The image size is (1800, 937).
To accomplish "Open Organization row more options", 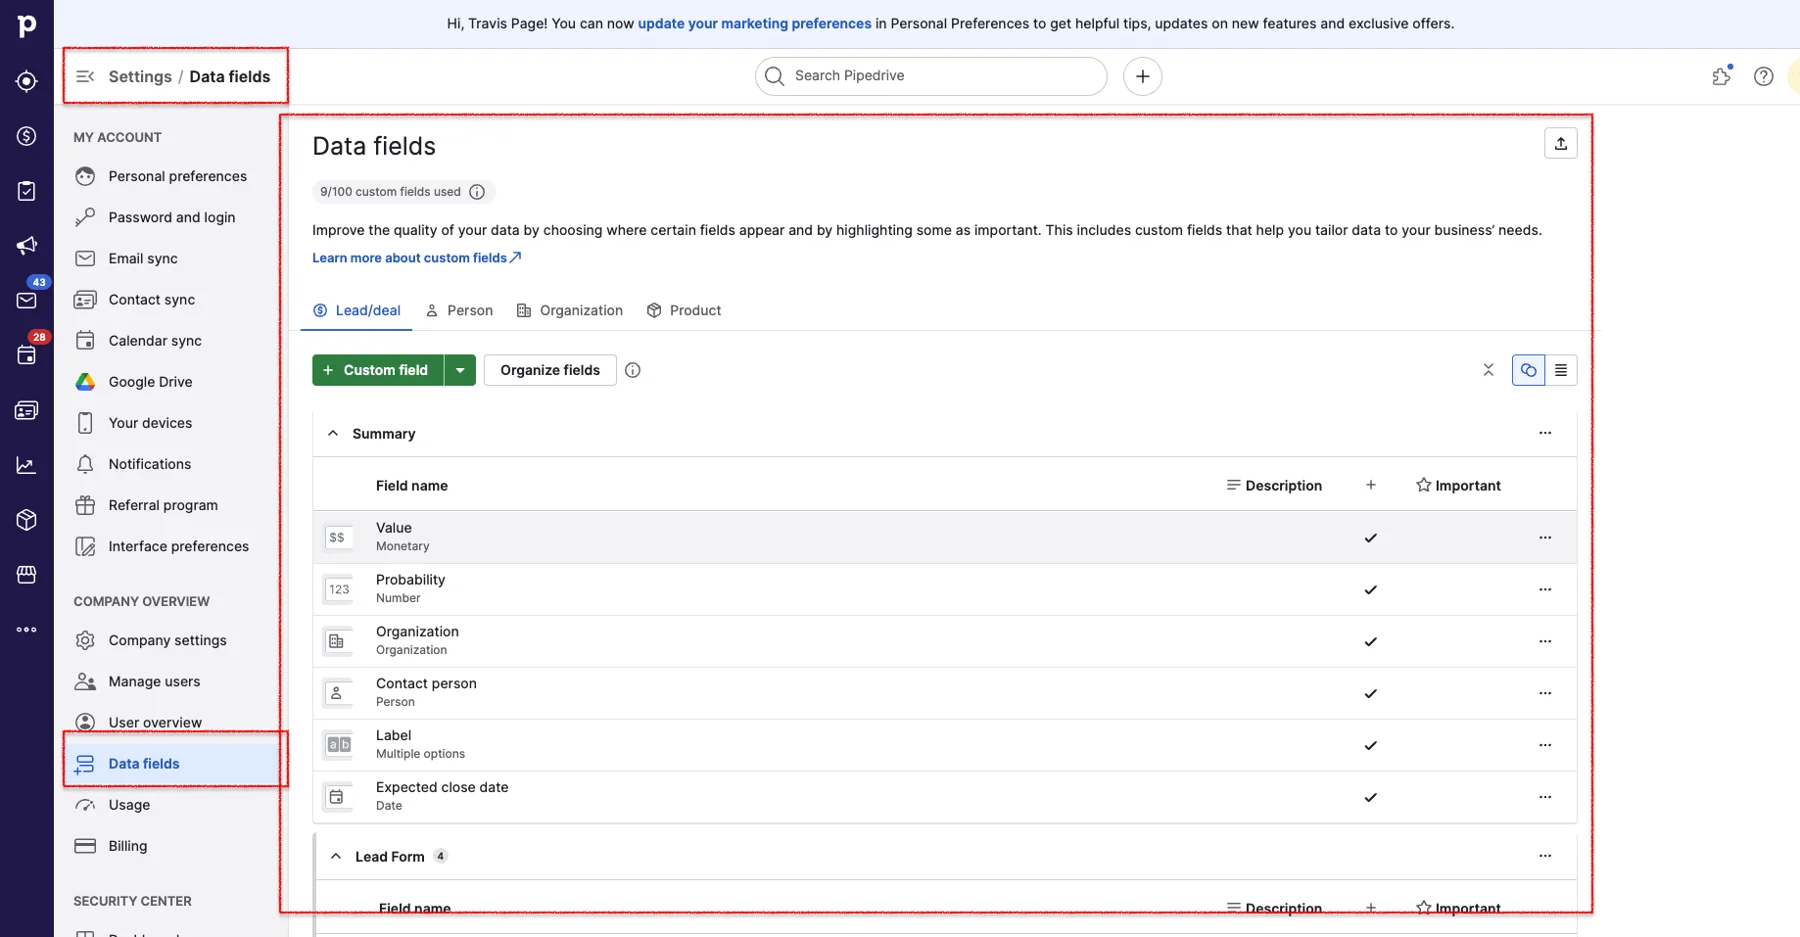I will click(1545, 642).
